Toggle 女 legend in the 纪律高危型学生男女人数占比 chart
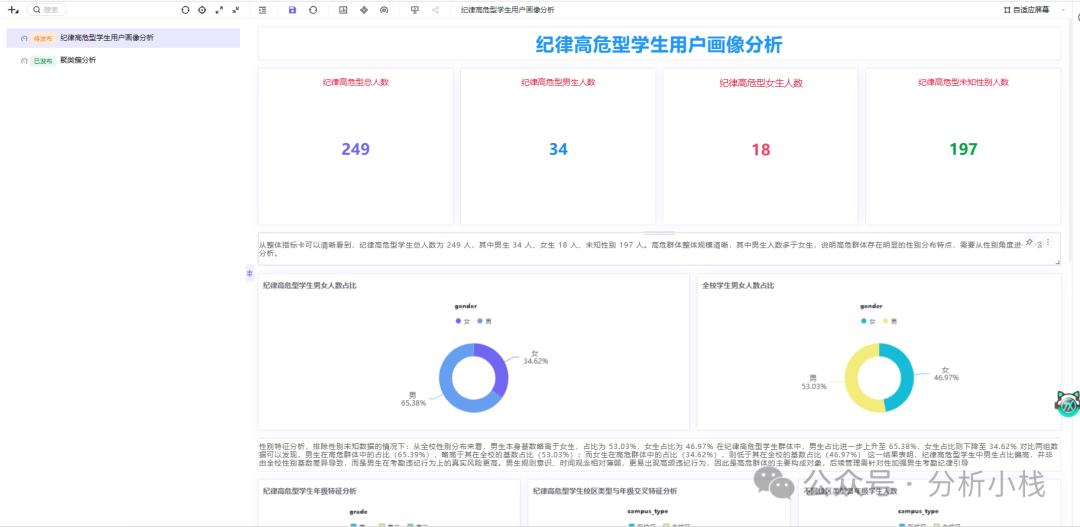This screenshot has width=1080, height=527. coord(462,321)
